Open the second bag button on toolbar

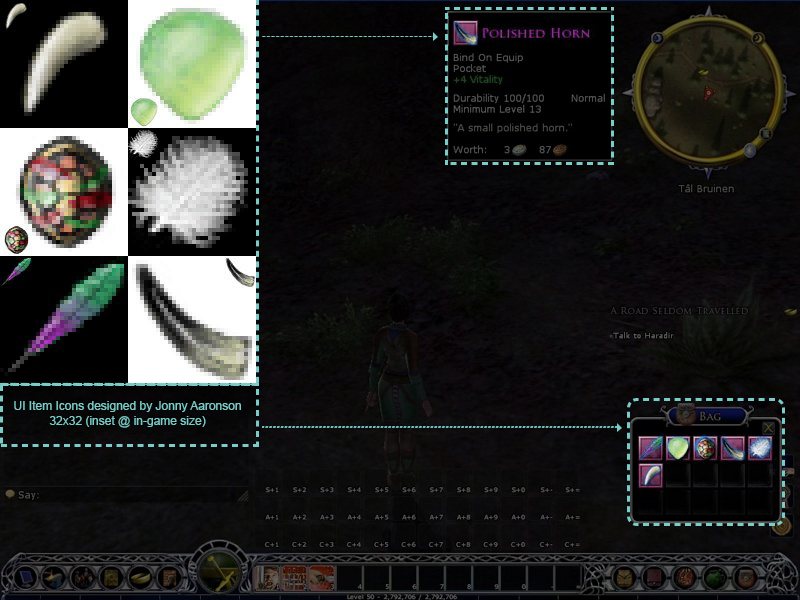pos(654,579)
